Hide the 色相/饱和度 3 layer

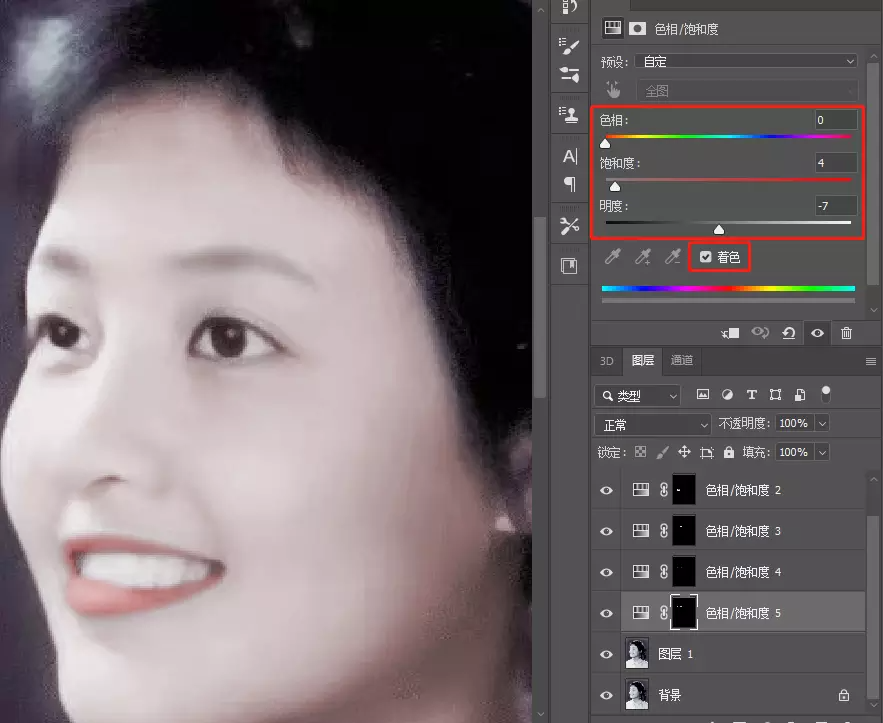606,532
